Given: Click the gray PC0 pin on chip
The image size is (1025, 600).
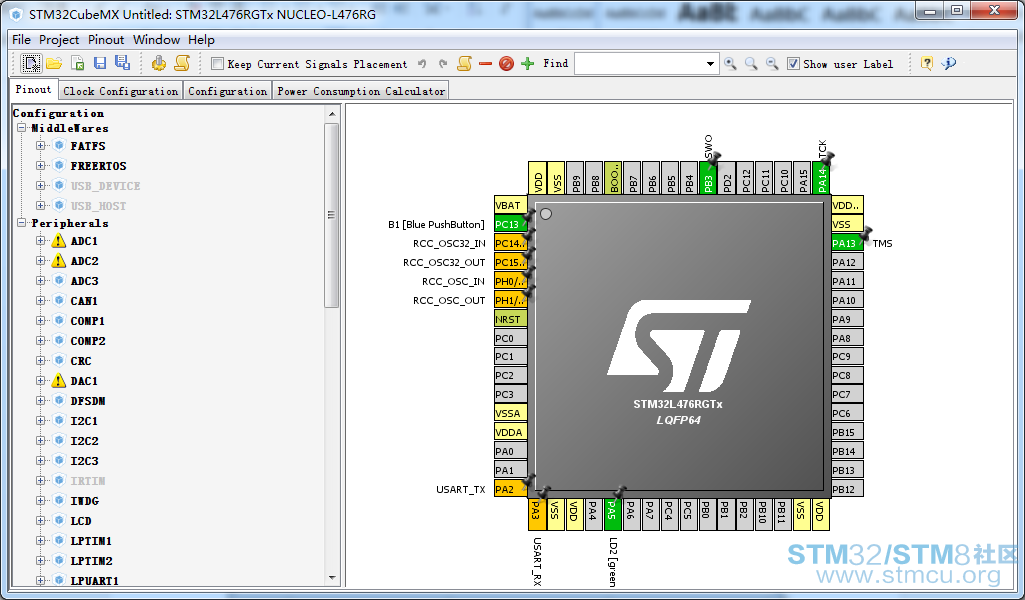Looking at the screenshot, I should tap(511, 338).
